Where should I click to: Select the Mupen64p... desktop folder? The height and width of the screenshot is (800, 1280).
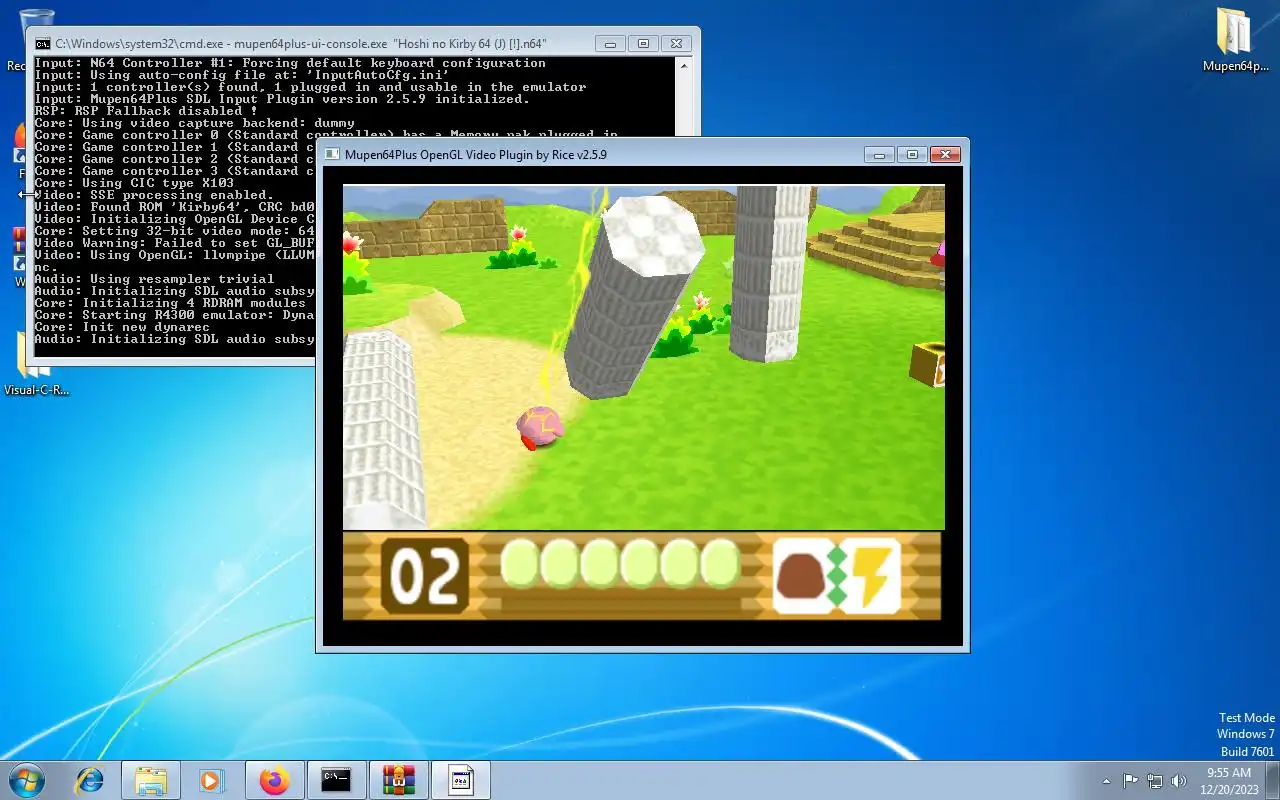(x=1235, y=40)
